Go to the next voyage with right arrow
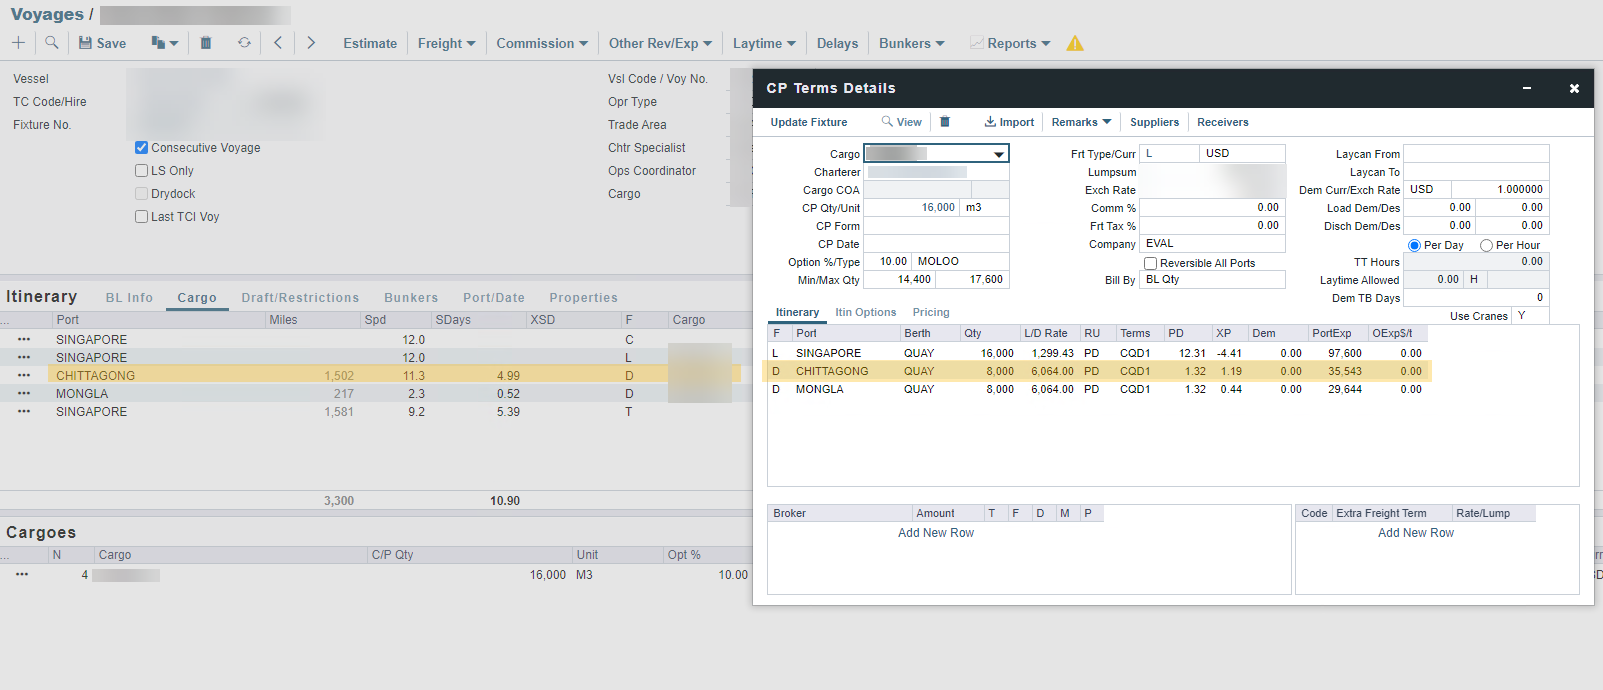 pos(311,43)
